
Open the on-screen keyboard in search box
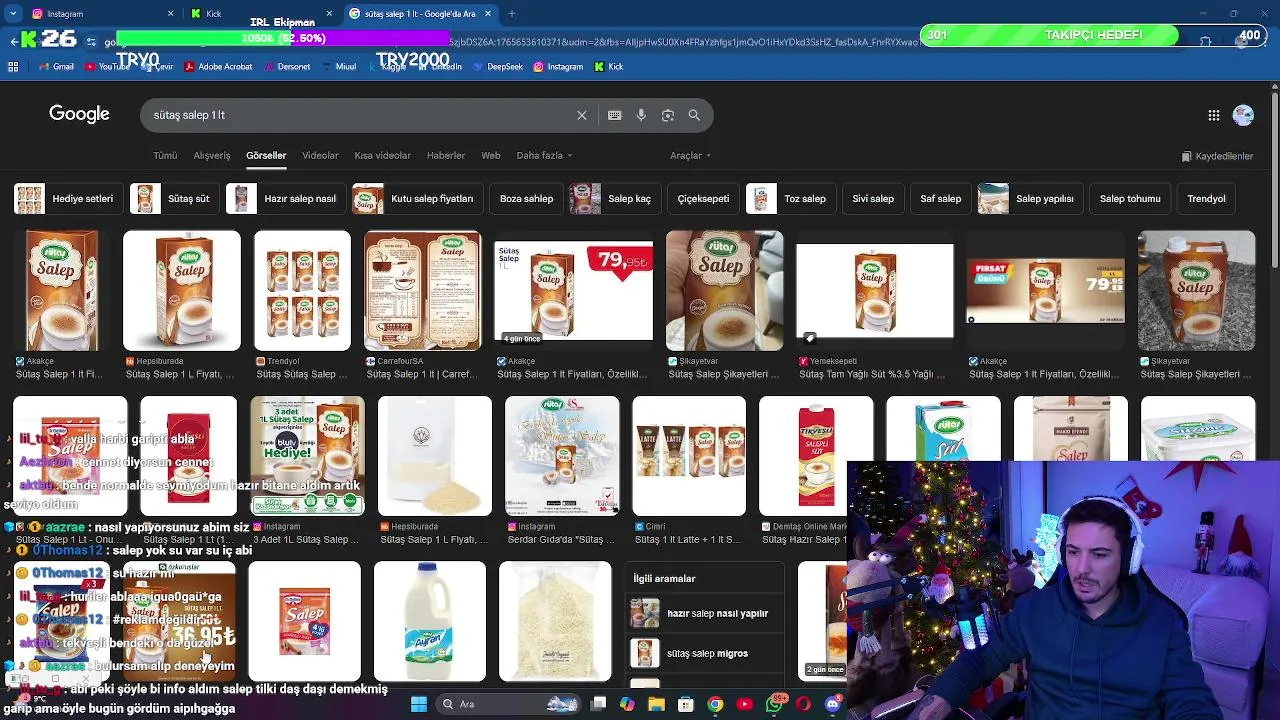click(614, 115)
